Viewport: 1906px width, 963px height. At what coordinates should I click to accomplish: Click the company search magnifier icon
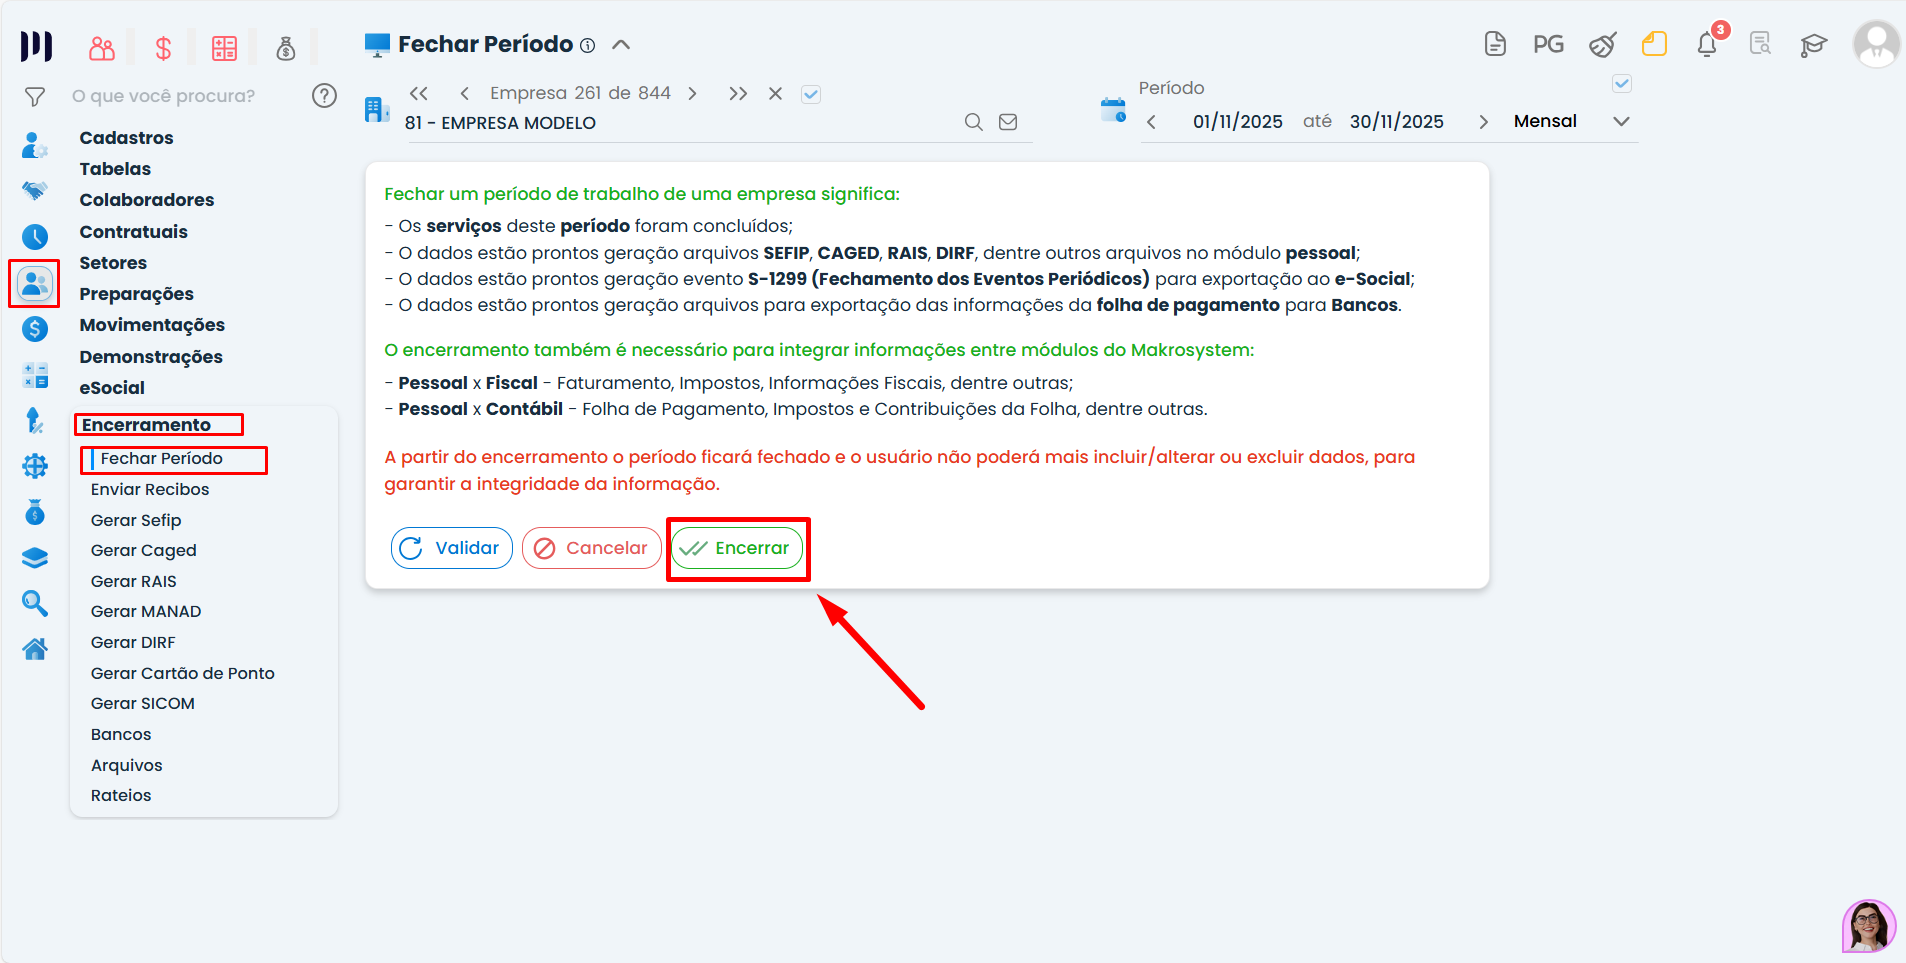point(973,122)
